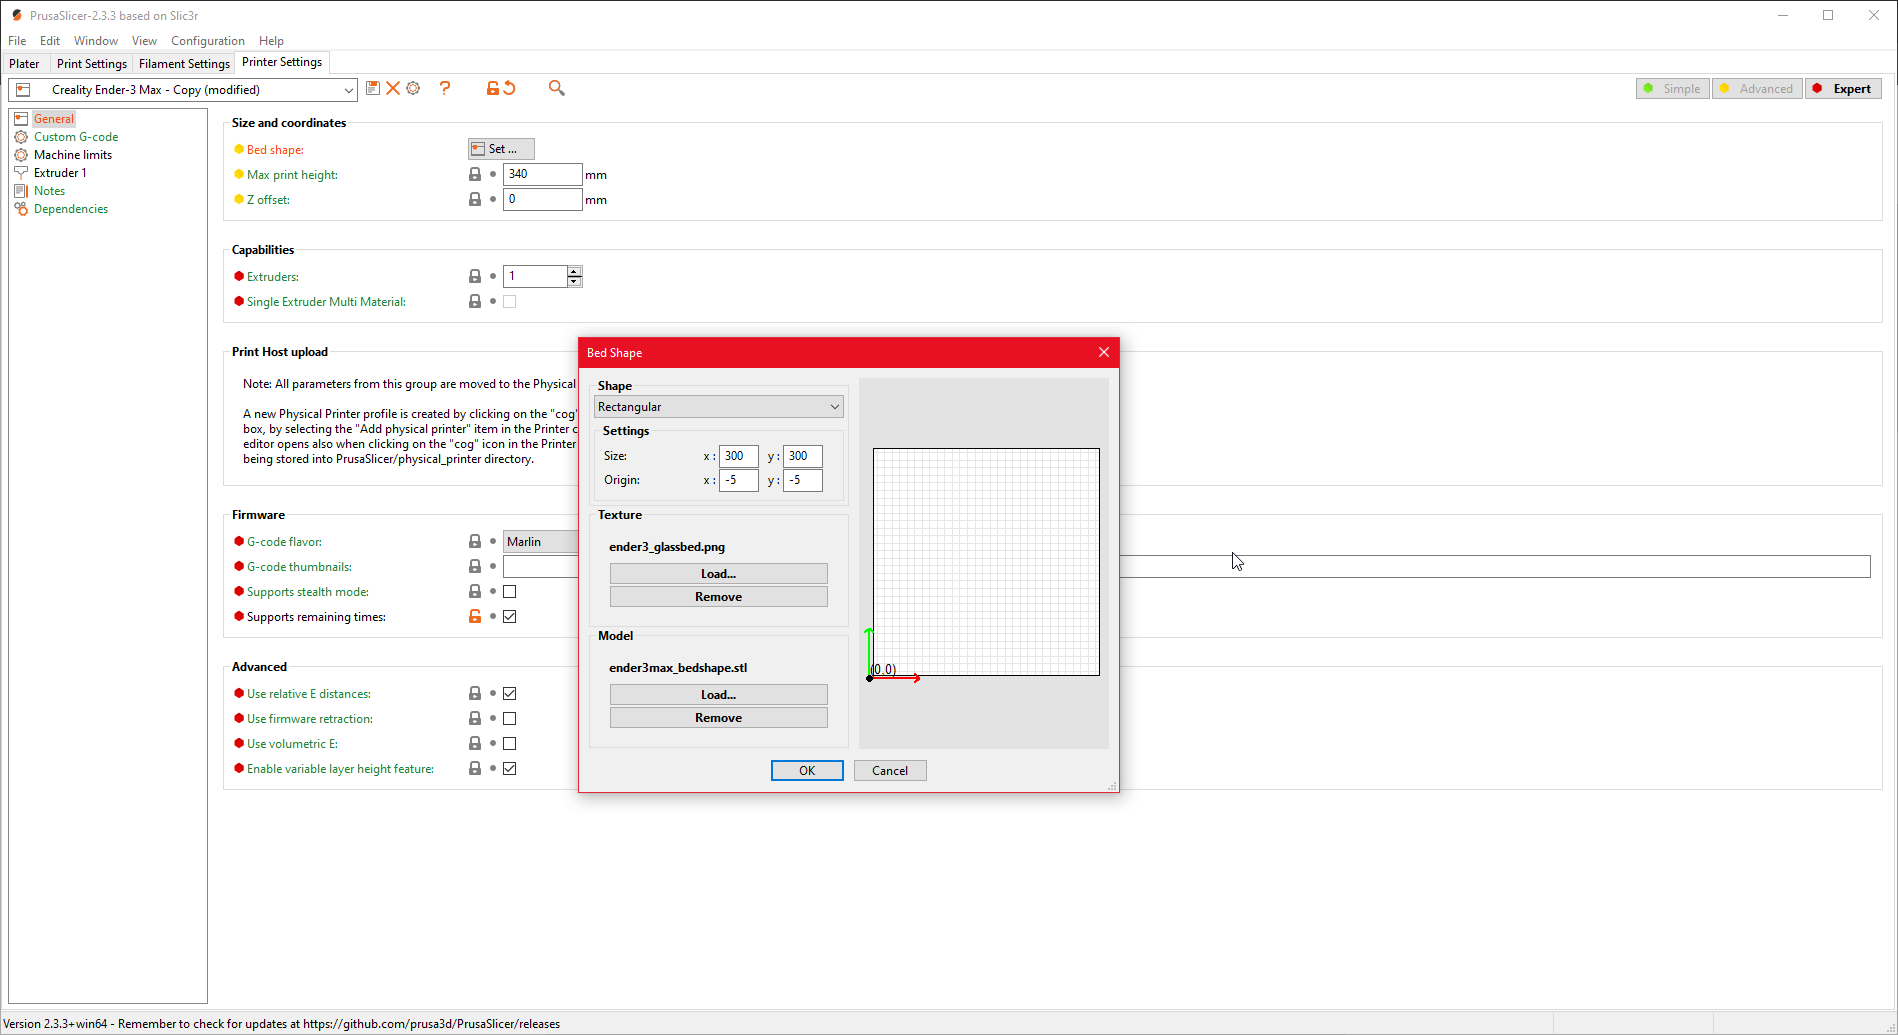Viewport: 1898px width, 1035px height.
Task: Increase Extruders count with up arrow
Action: [574, 271]
